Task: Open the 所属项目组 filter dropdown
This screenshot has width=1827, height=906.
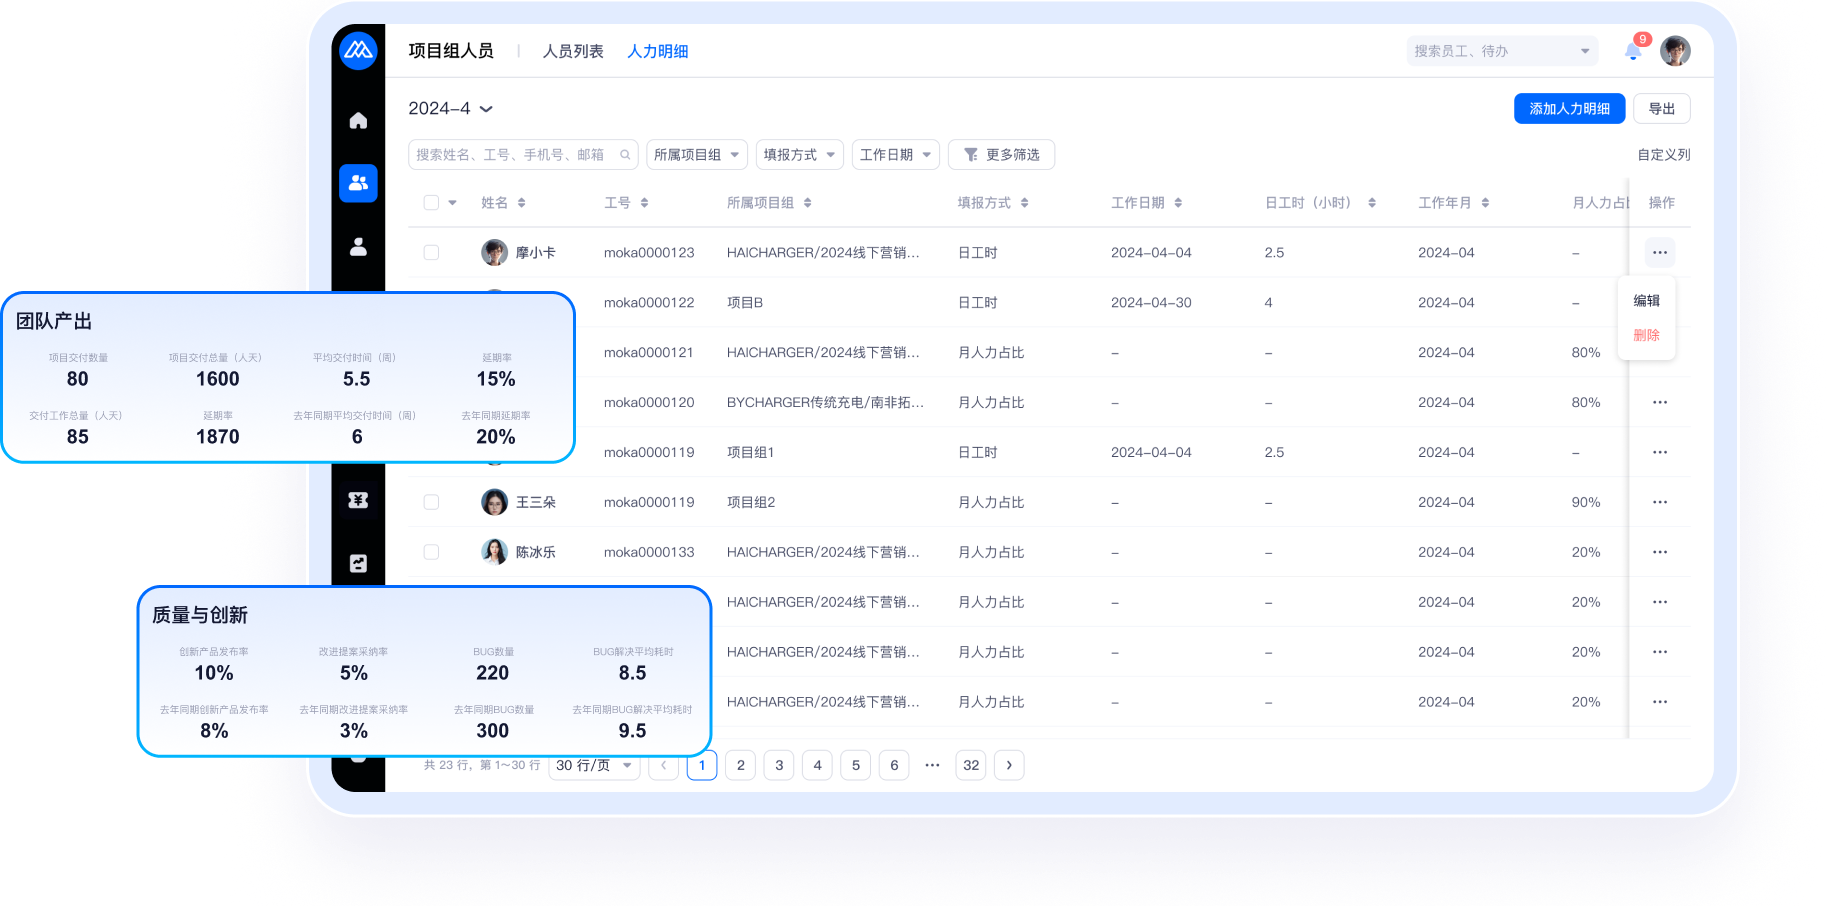Action: (x=696, y=155)
